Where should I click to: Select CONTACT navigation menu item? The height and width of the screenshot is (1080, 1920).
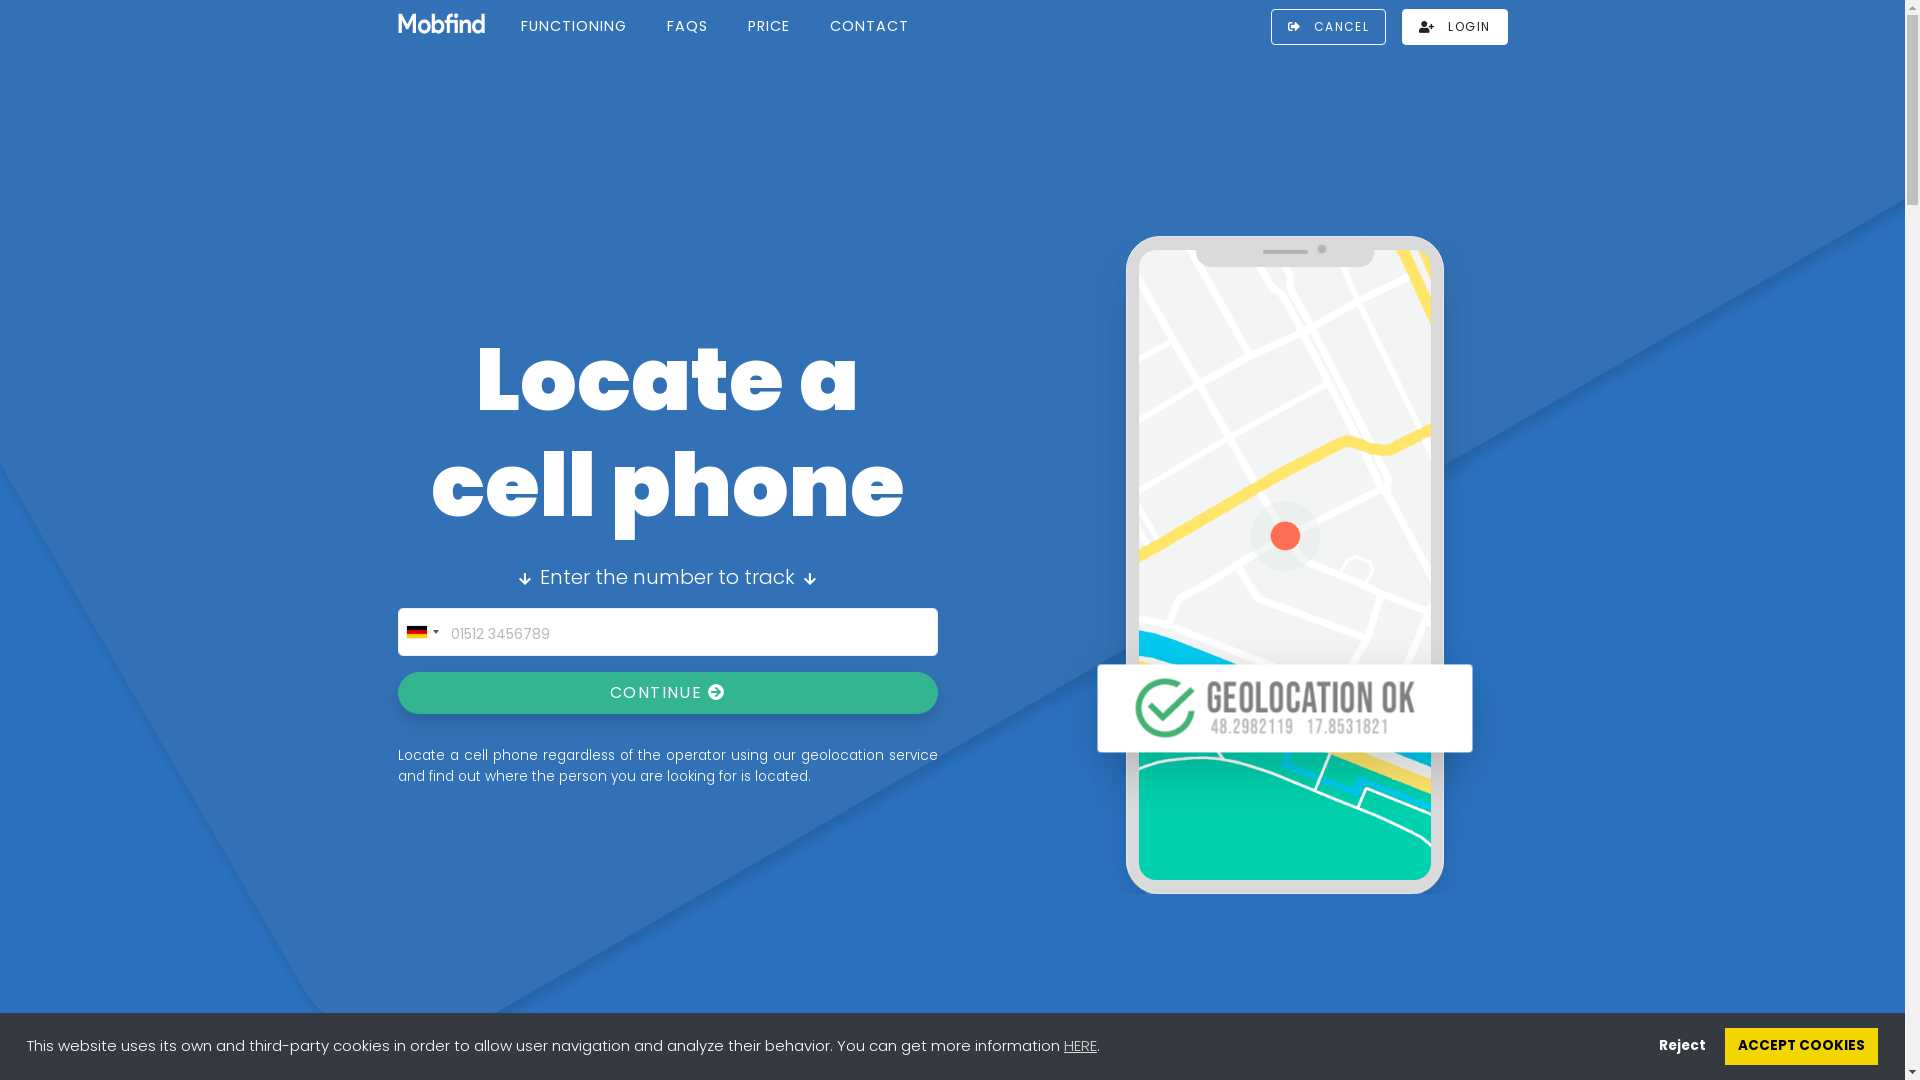pyautogui.click(x=869, y=26)
